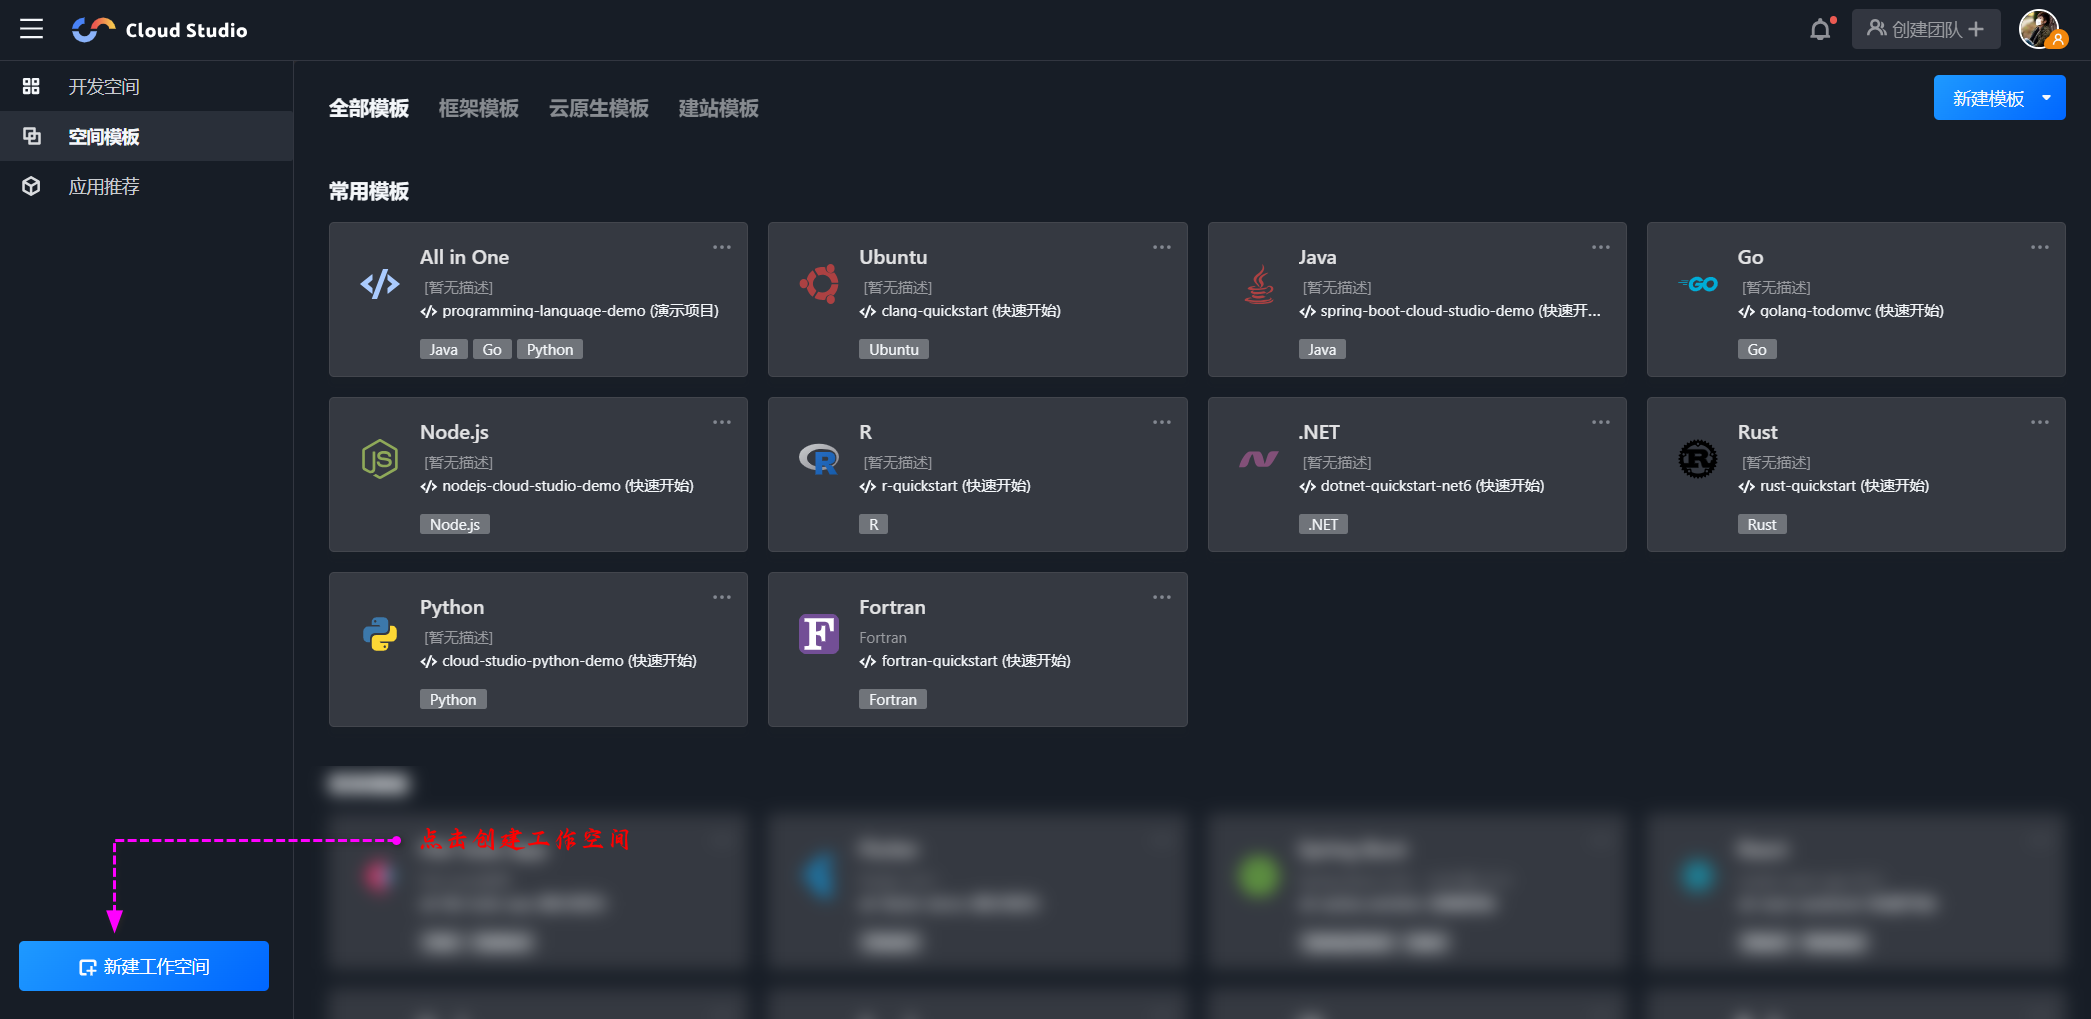Select the Python template card title
The width and height of the screenshot is (2091, 1019).
pos(452,607)
